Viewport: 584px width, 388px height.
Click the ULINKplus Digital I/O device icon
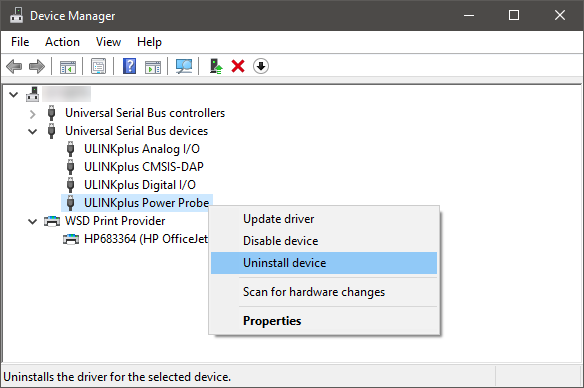coord(70,185)
